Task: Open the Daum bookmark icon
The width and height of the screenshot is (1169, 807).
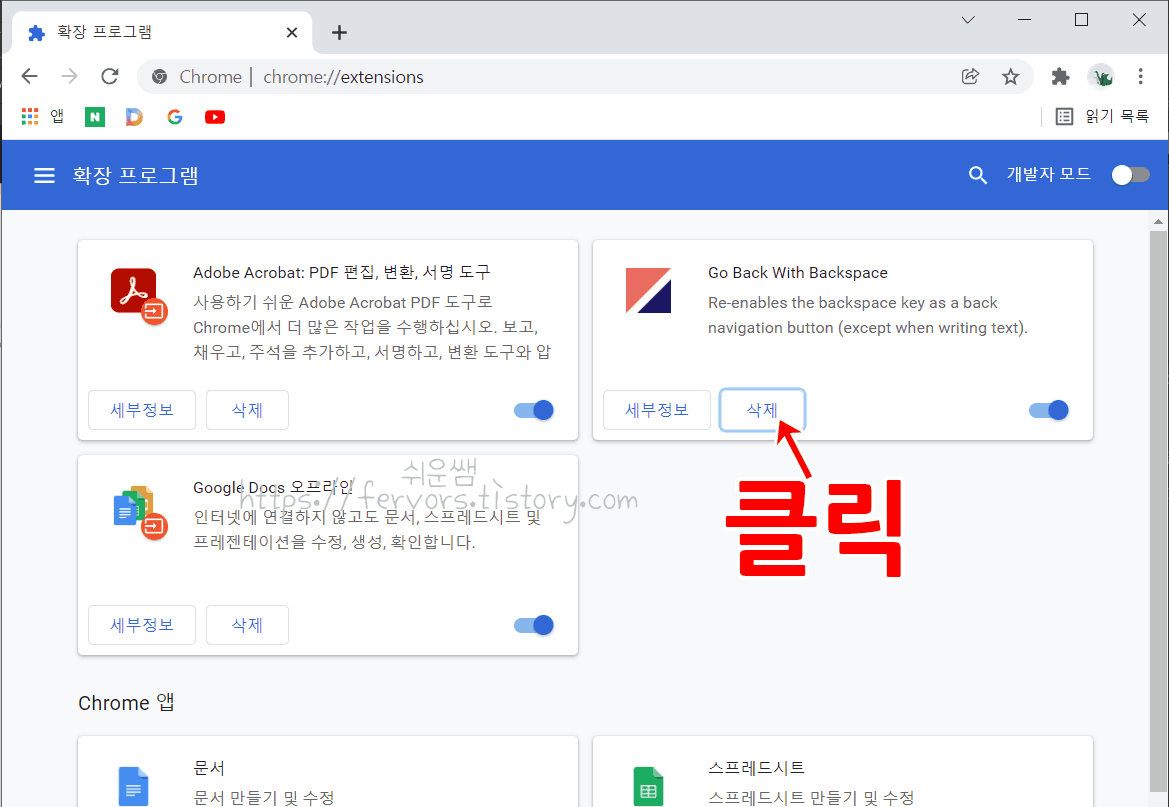Action: pos(134,117)
